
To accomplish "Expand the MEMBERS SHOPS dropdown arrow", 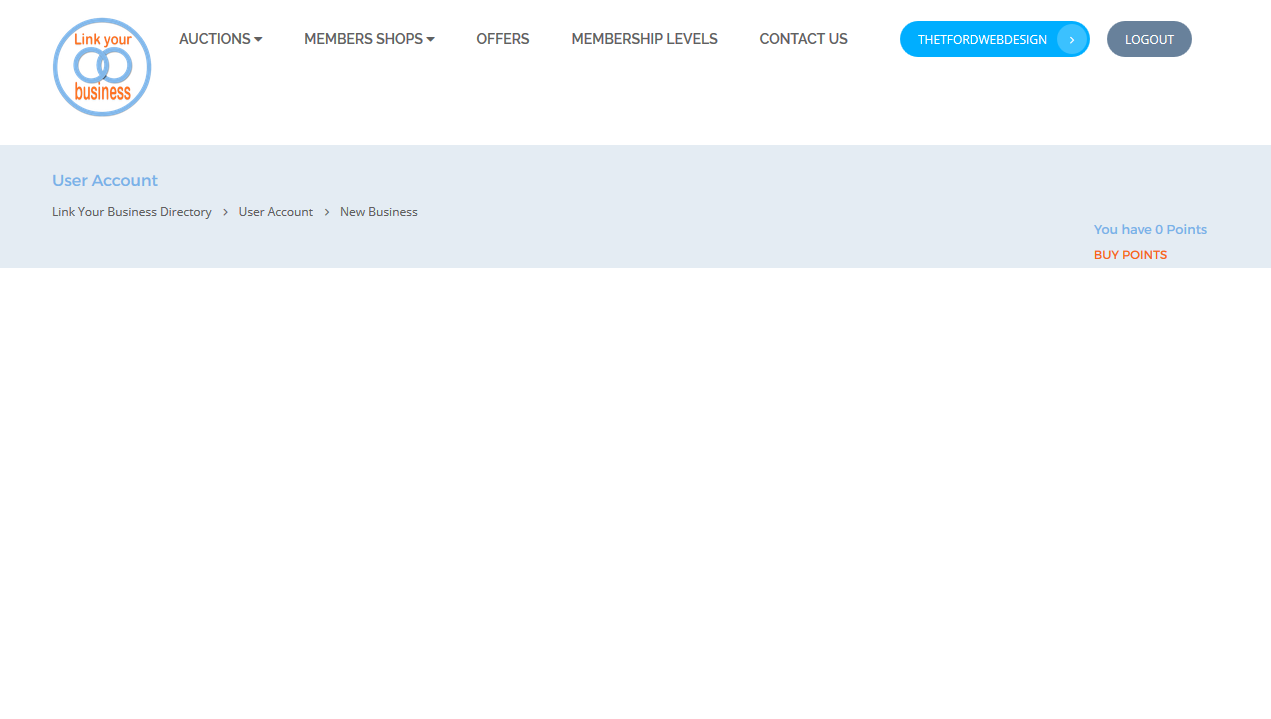I will click(430, 39).
